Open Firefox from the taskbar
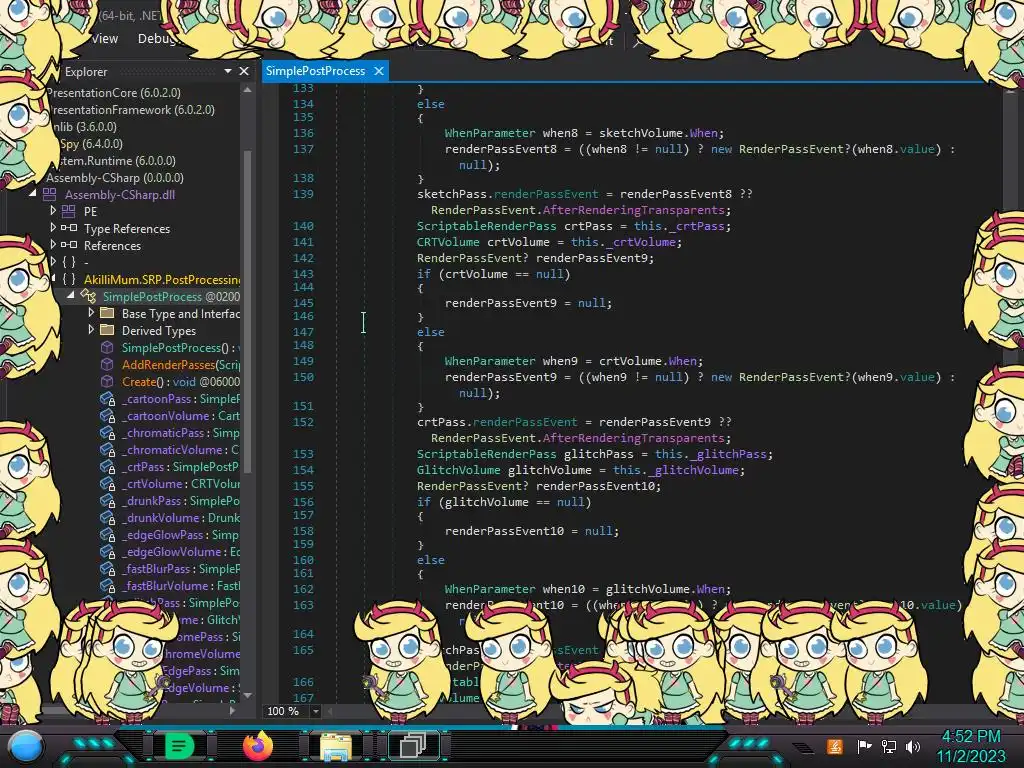The height and width of the screenshot is (768, 1024). (257, 746)
